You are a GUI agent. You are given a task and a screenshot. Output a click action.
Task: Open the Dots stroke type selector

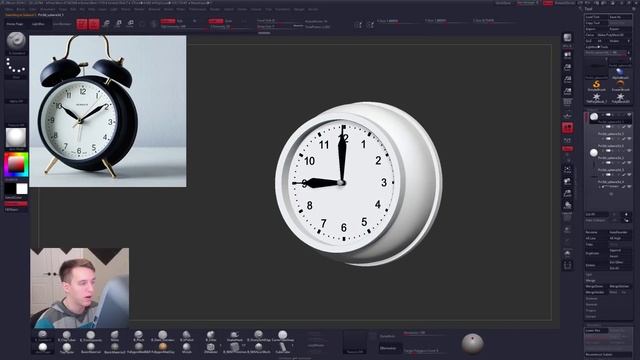coord(16,66)
